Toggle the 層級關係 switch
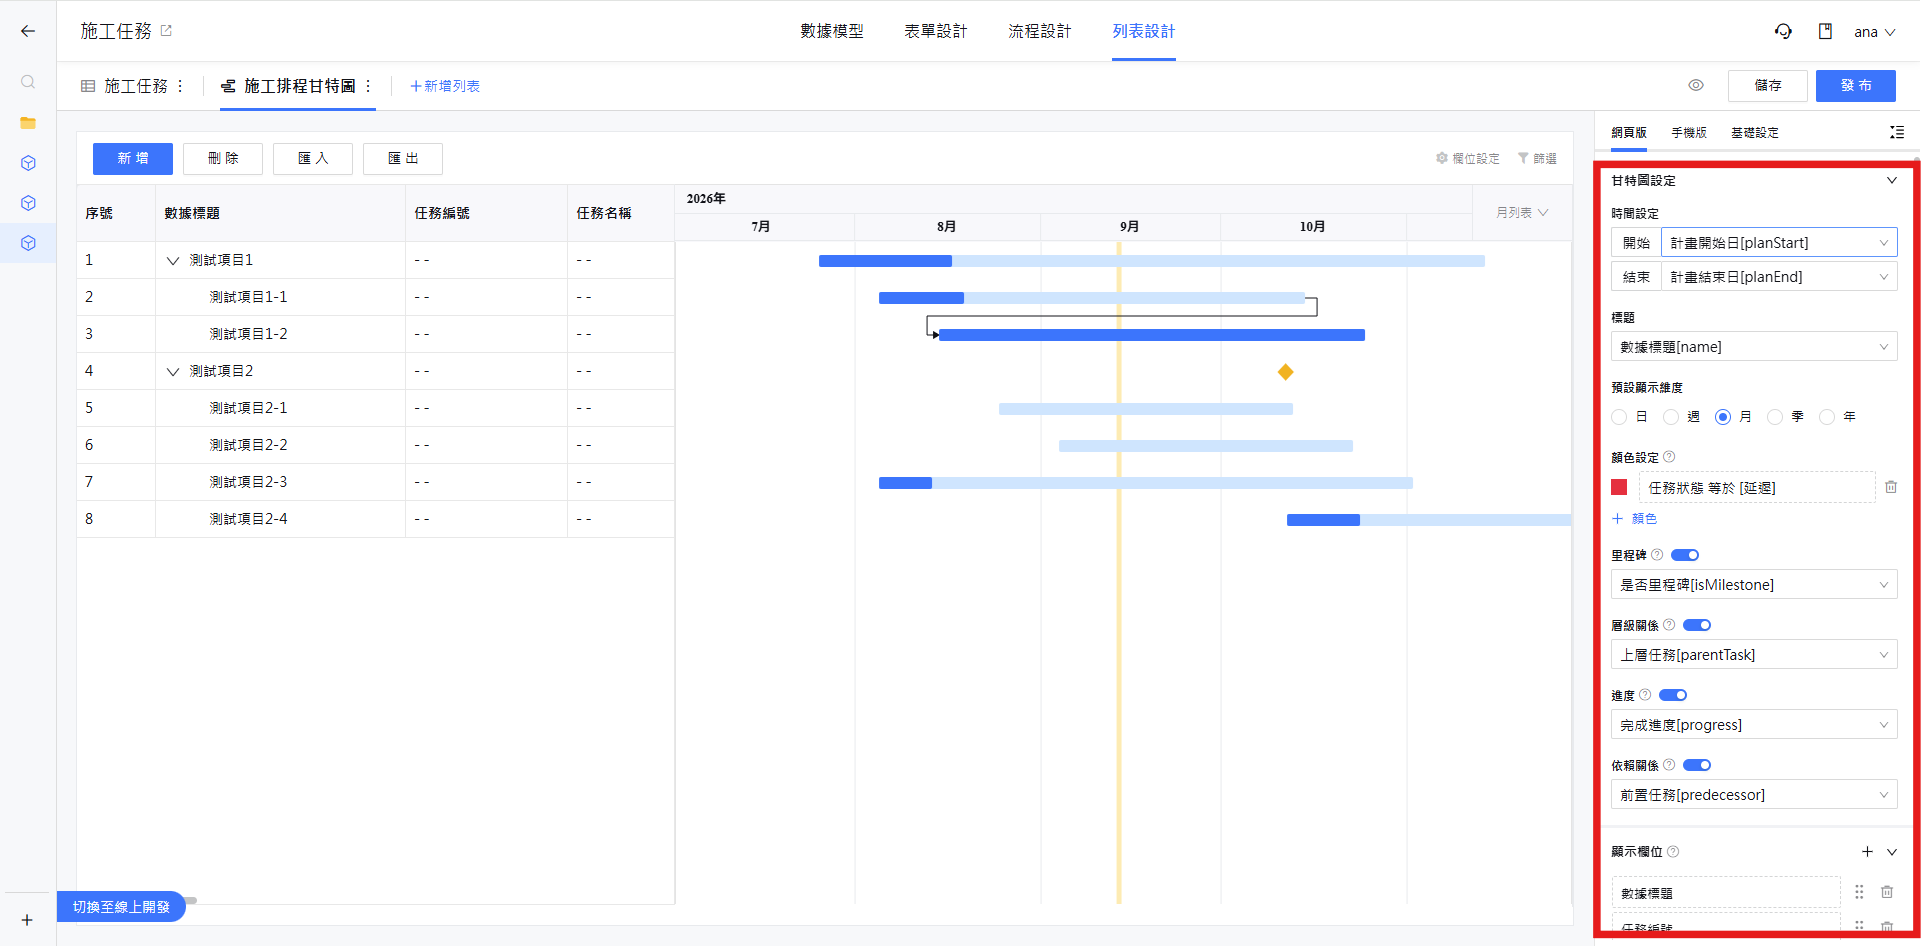Viewport: 1921px width, 946px height. (1697, 625)
